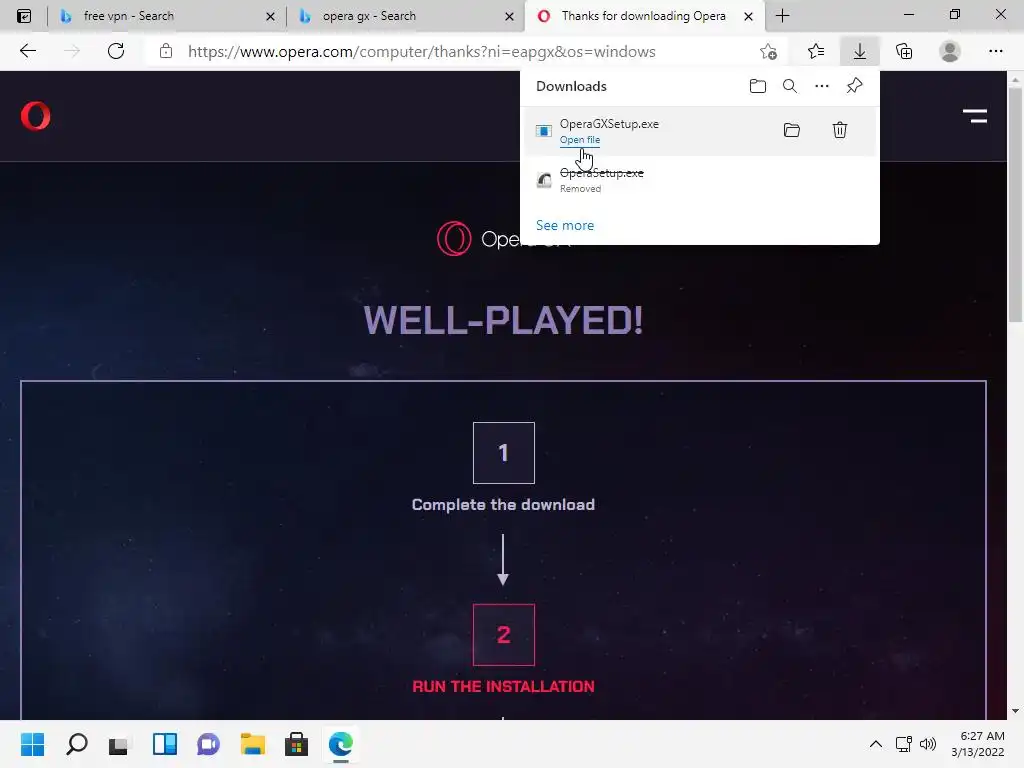
Task: Open the tab actions menu icon
Action: tap(24, 16)
